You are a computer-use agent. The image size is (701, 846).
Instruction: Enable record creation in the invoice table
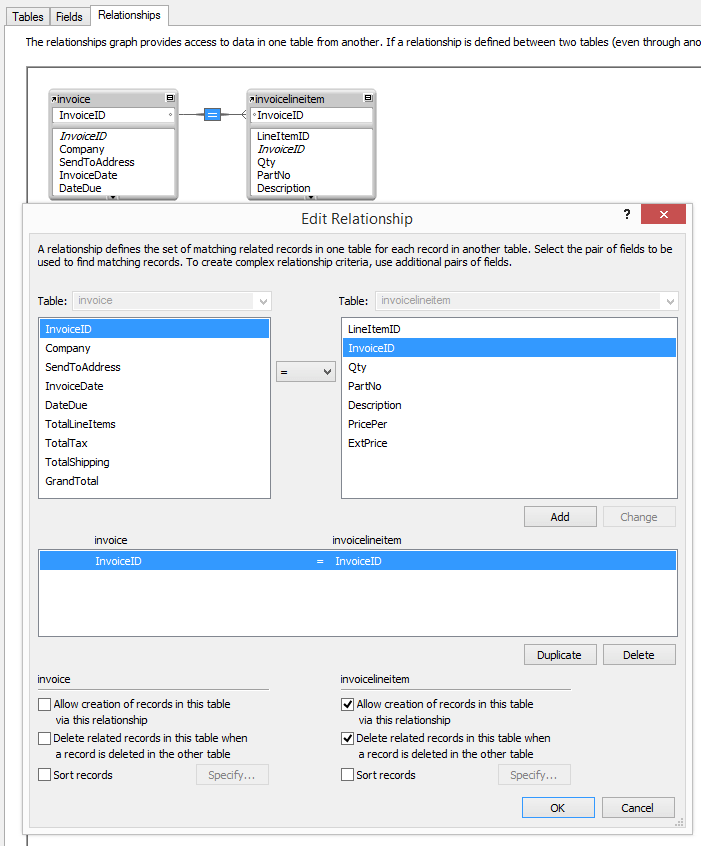coord(44,704)
